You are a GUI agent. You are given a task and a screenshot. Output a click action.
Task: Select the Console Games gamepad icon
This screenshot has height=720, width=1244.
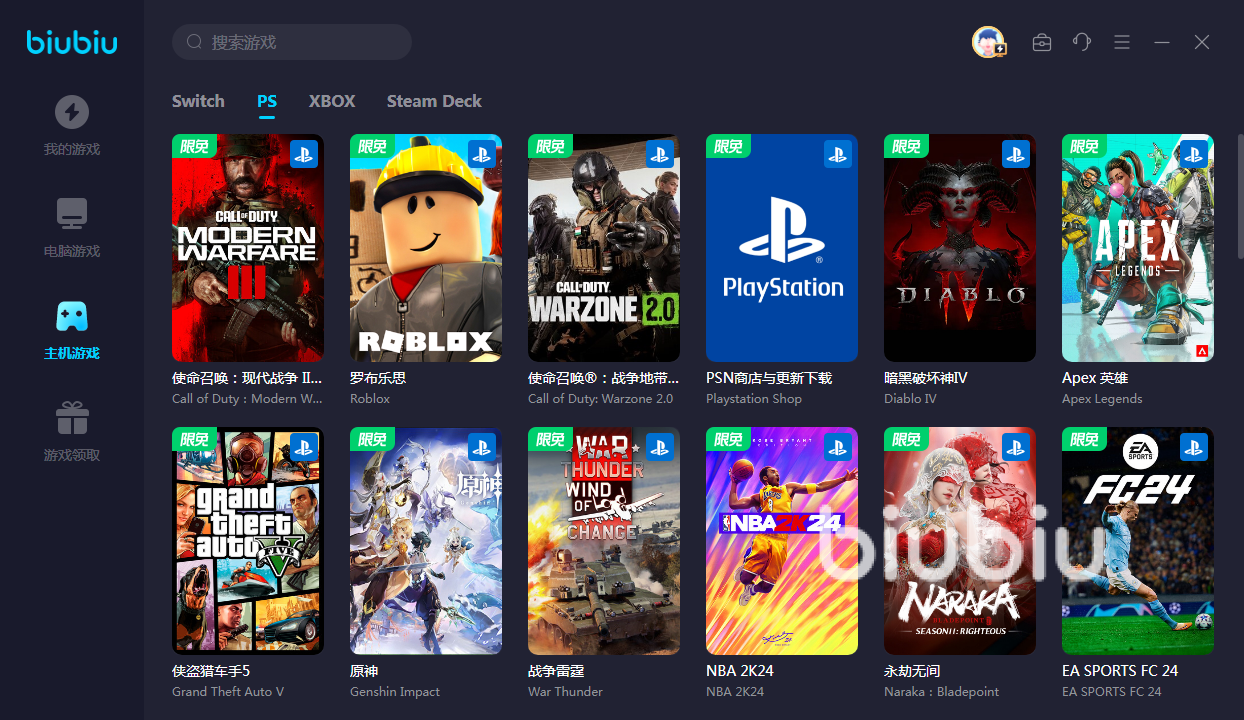click(x=71, y=317)
